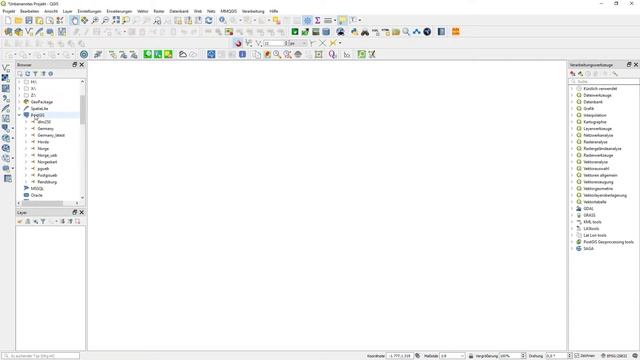Open the Data Source Manager icon

8,32
